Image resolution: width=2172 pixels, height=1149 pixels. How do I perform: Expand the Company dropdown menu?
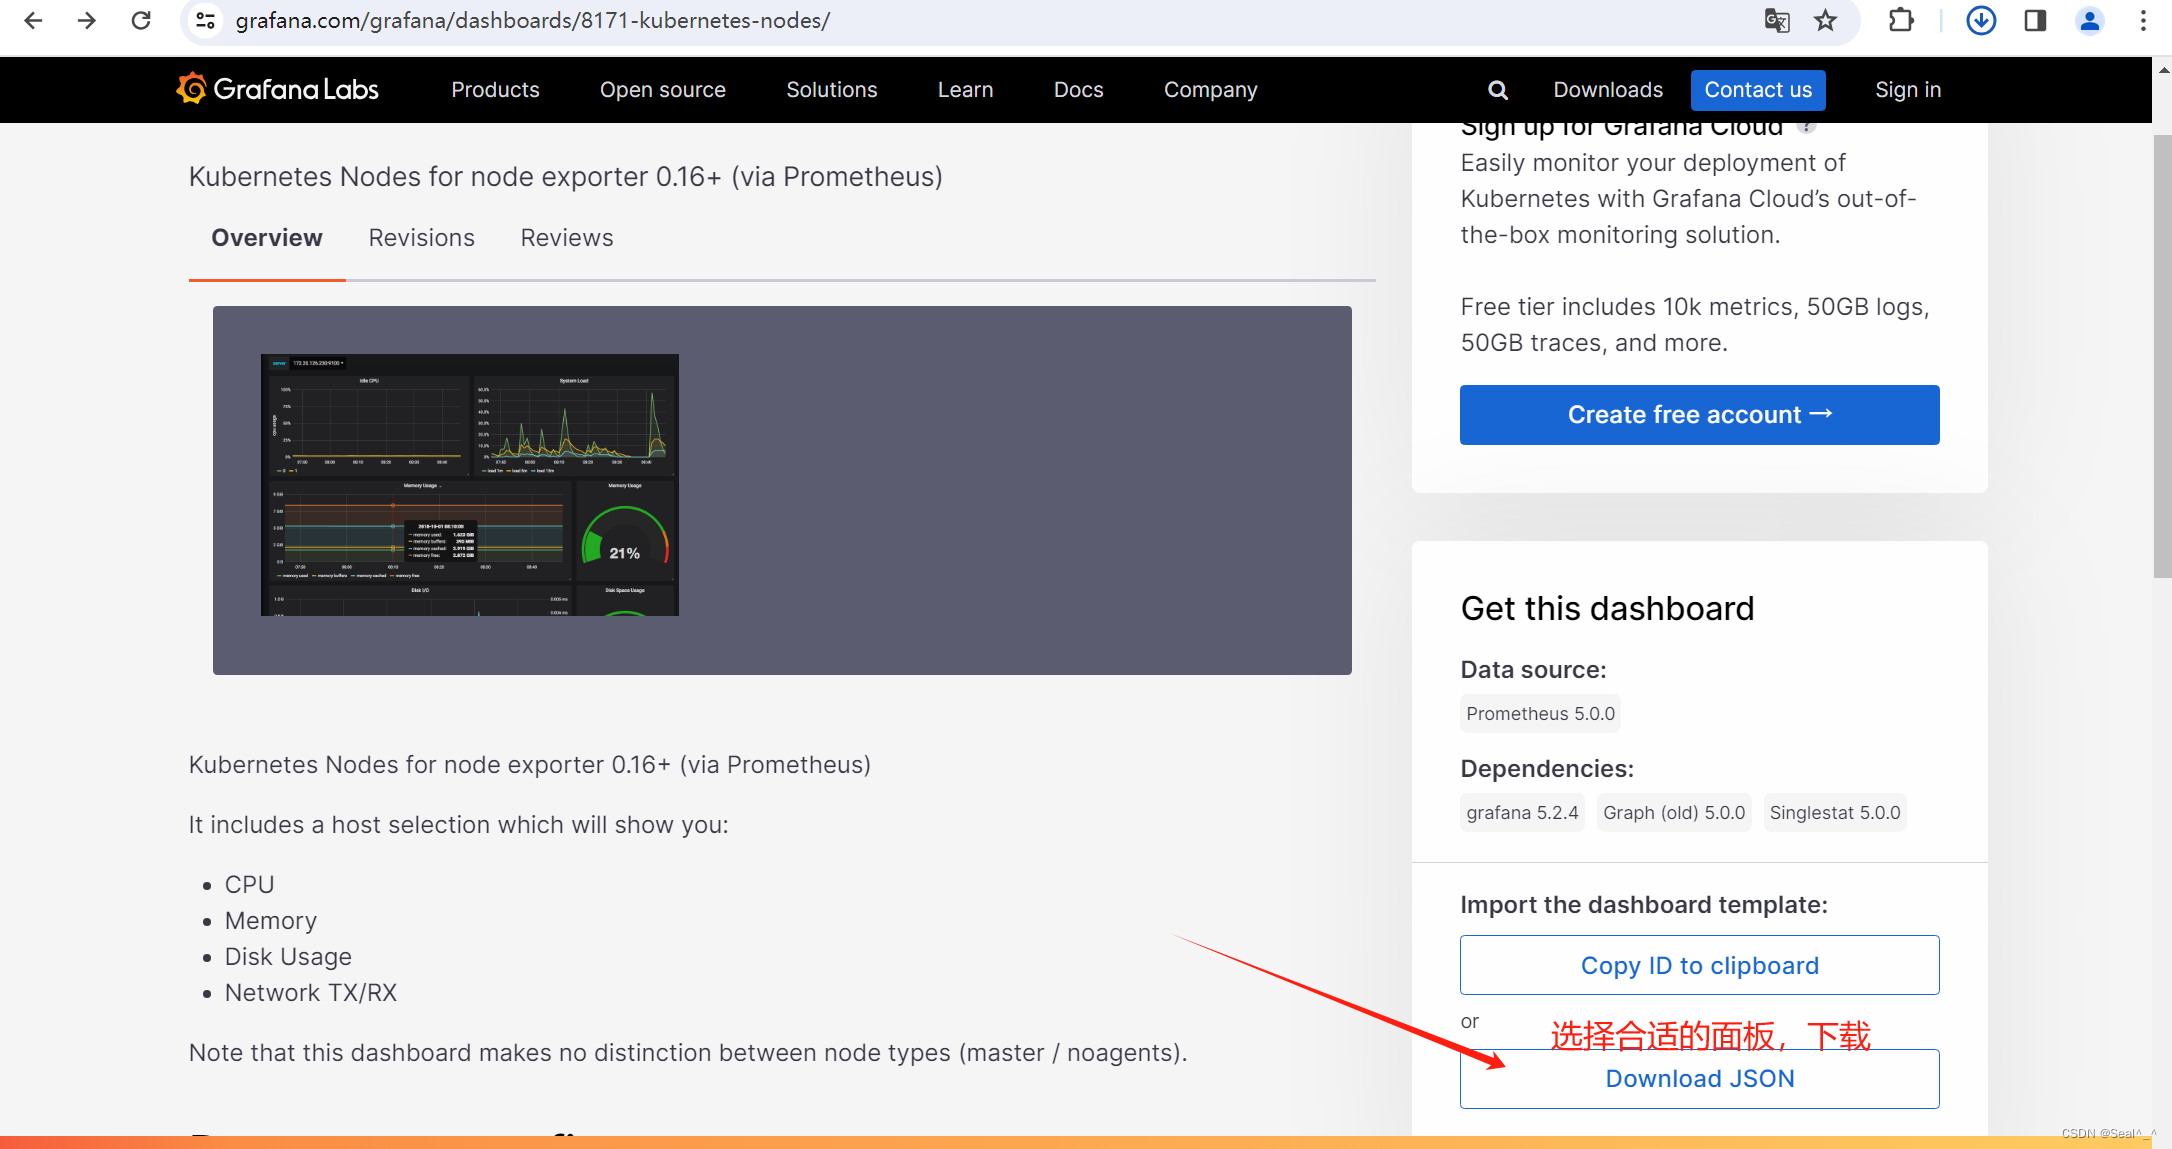[1210, 89]
